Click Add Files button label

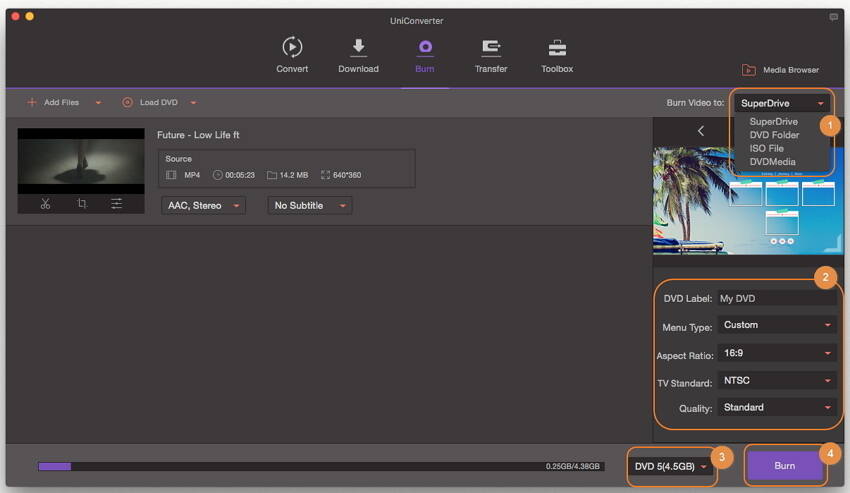tap(61, 102)
